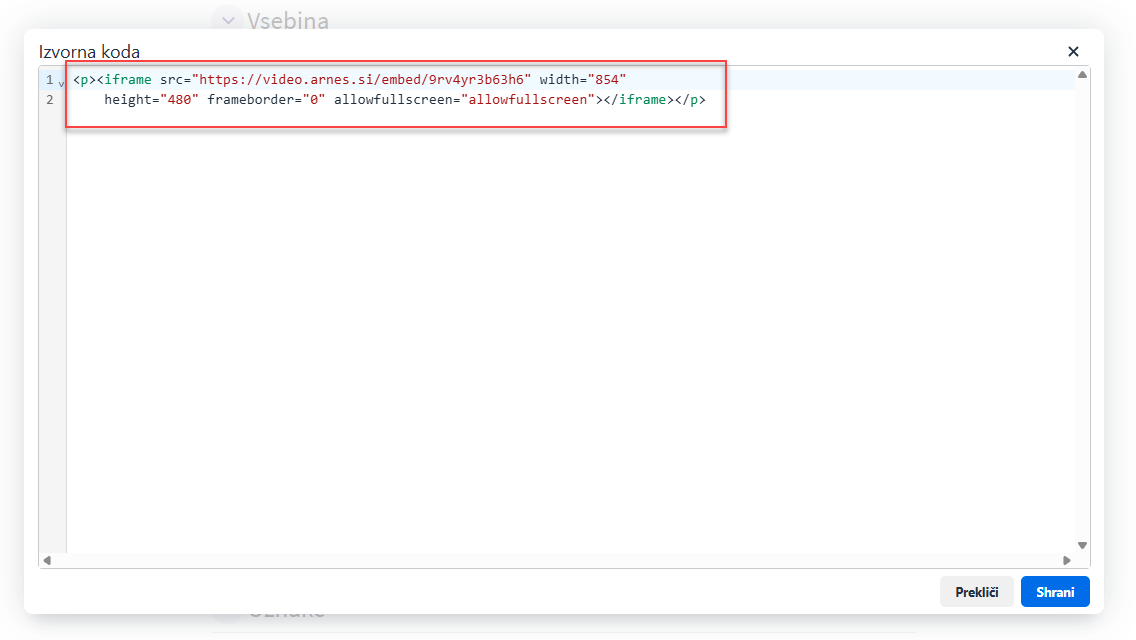This screenshot has height=640, width=1136.
Task: Click the width value "854"
Action: point(607,79)
